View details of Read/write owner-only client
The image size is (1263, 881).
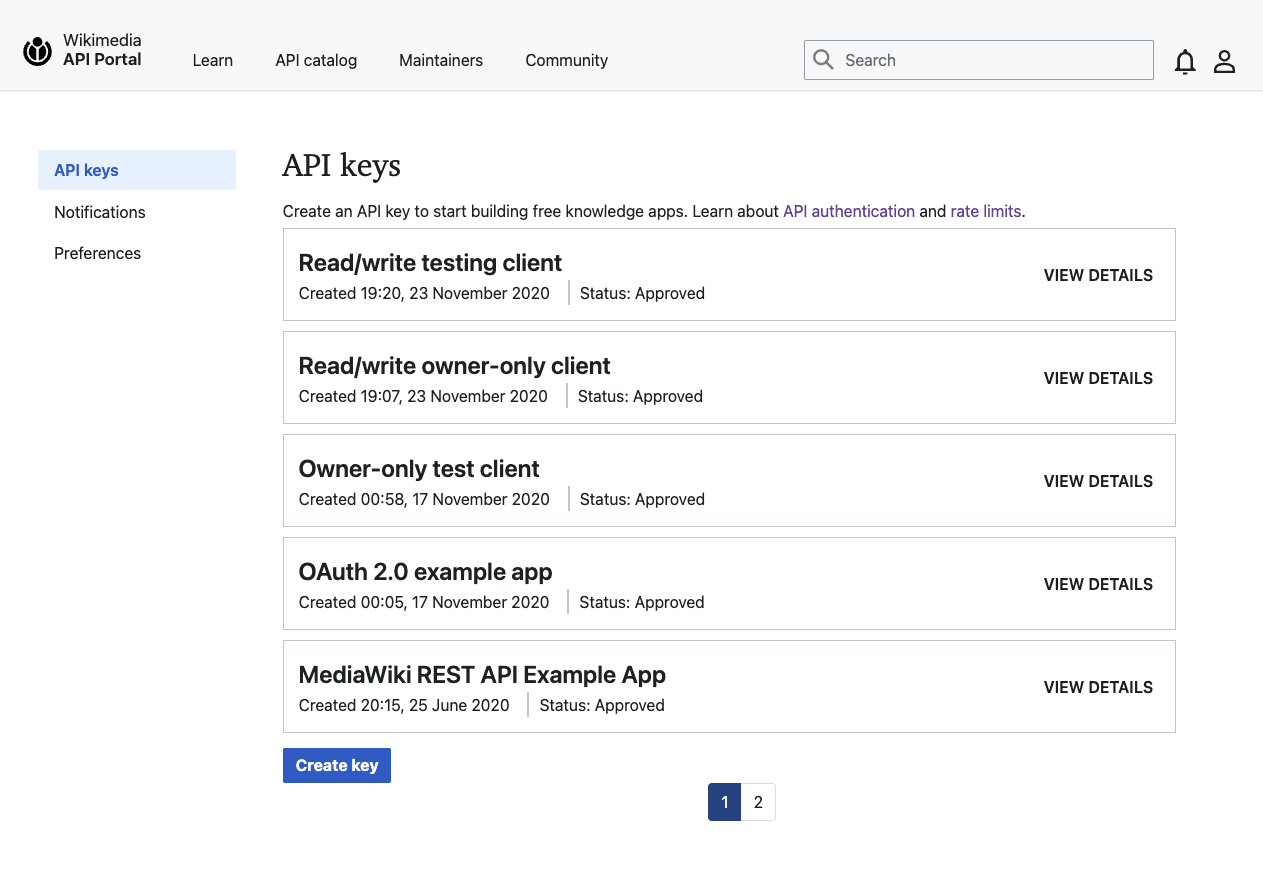tap(1098, 378)
